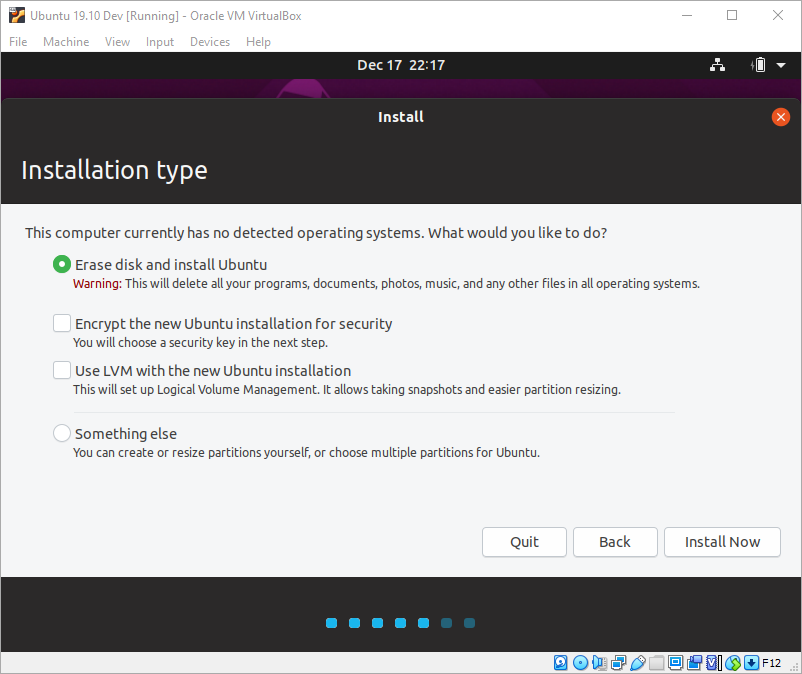Open the system menu dropdown arrow in top bar
The image size is (802, 674).
coord(781,65)
